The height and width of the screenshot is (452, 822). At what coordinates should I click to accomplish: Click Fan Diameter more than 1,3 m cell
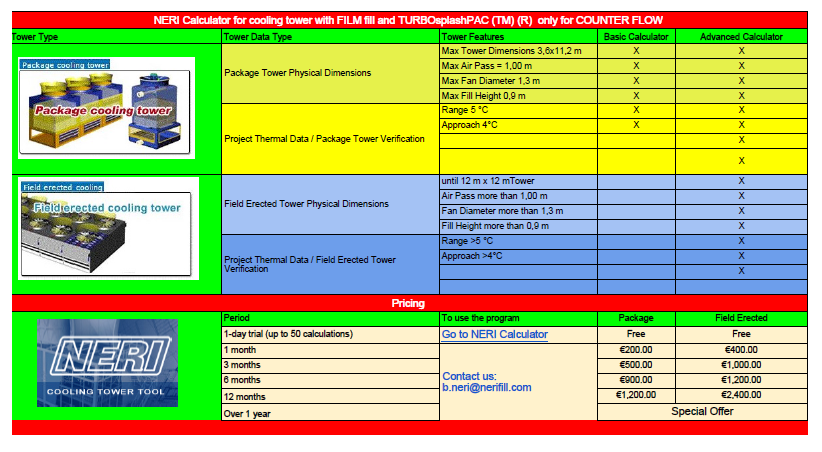click(x=518, y=211)
